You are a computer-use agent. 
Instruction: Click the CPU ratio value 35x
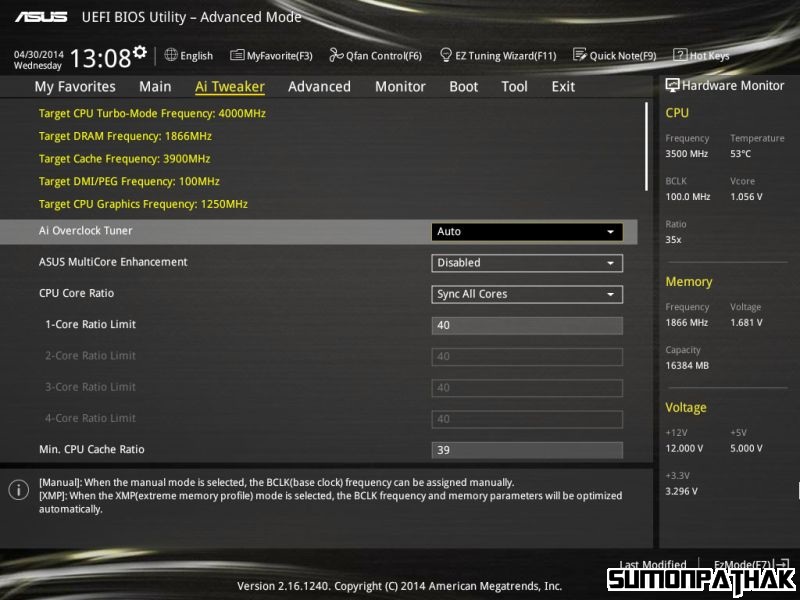pyautogui.click(x=673, y=239)
